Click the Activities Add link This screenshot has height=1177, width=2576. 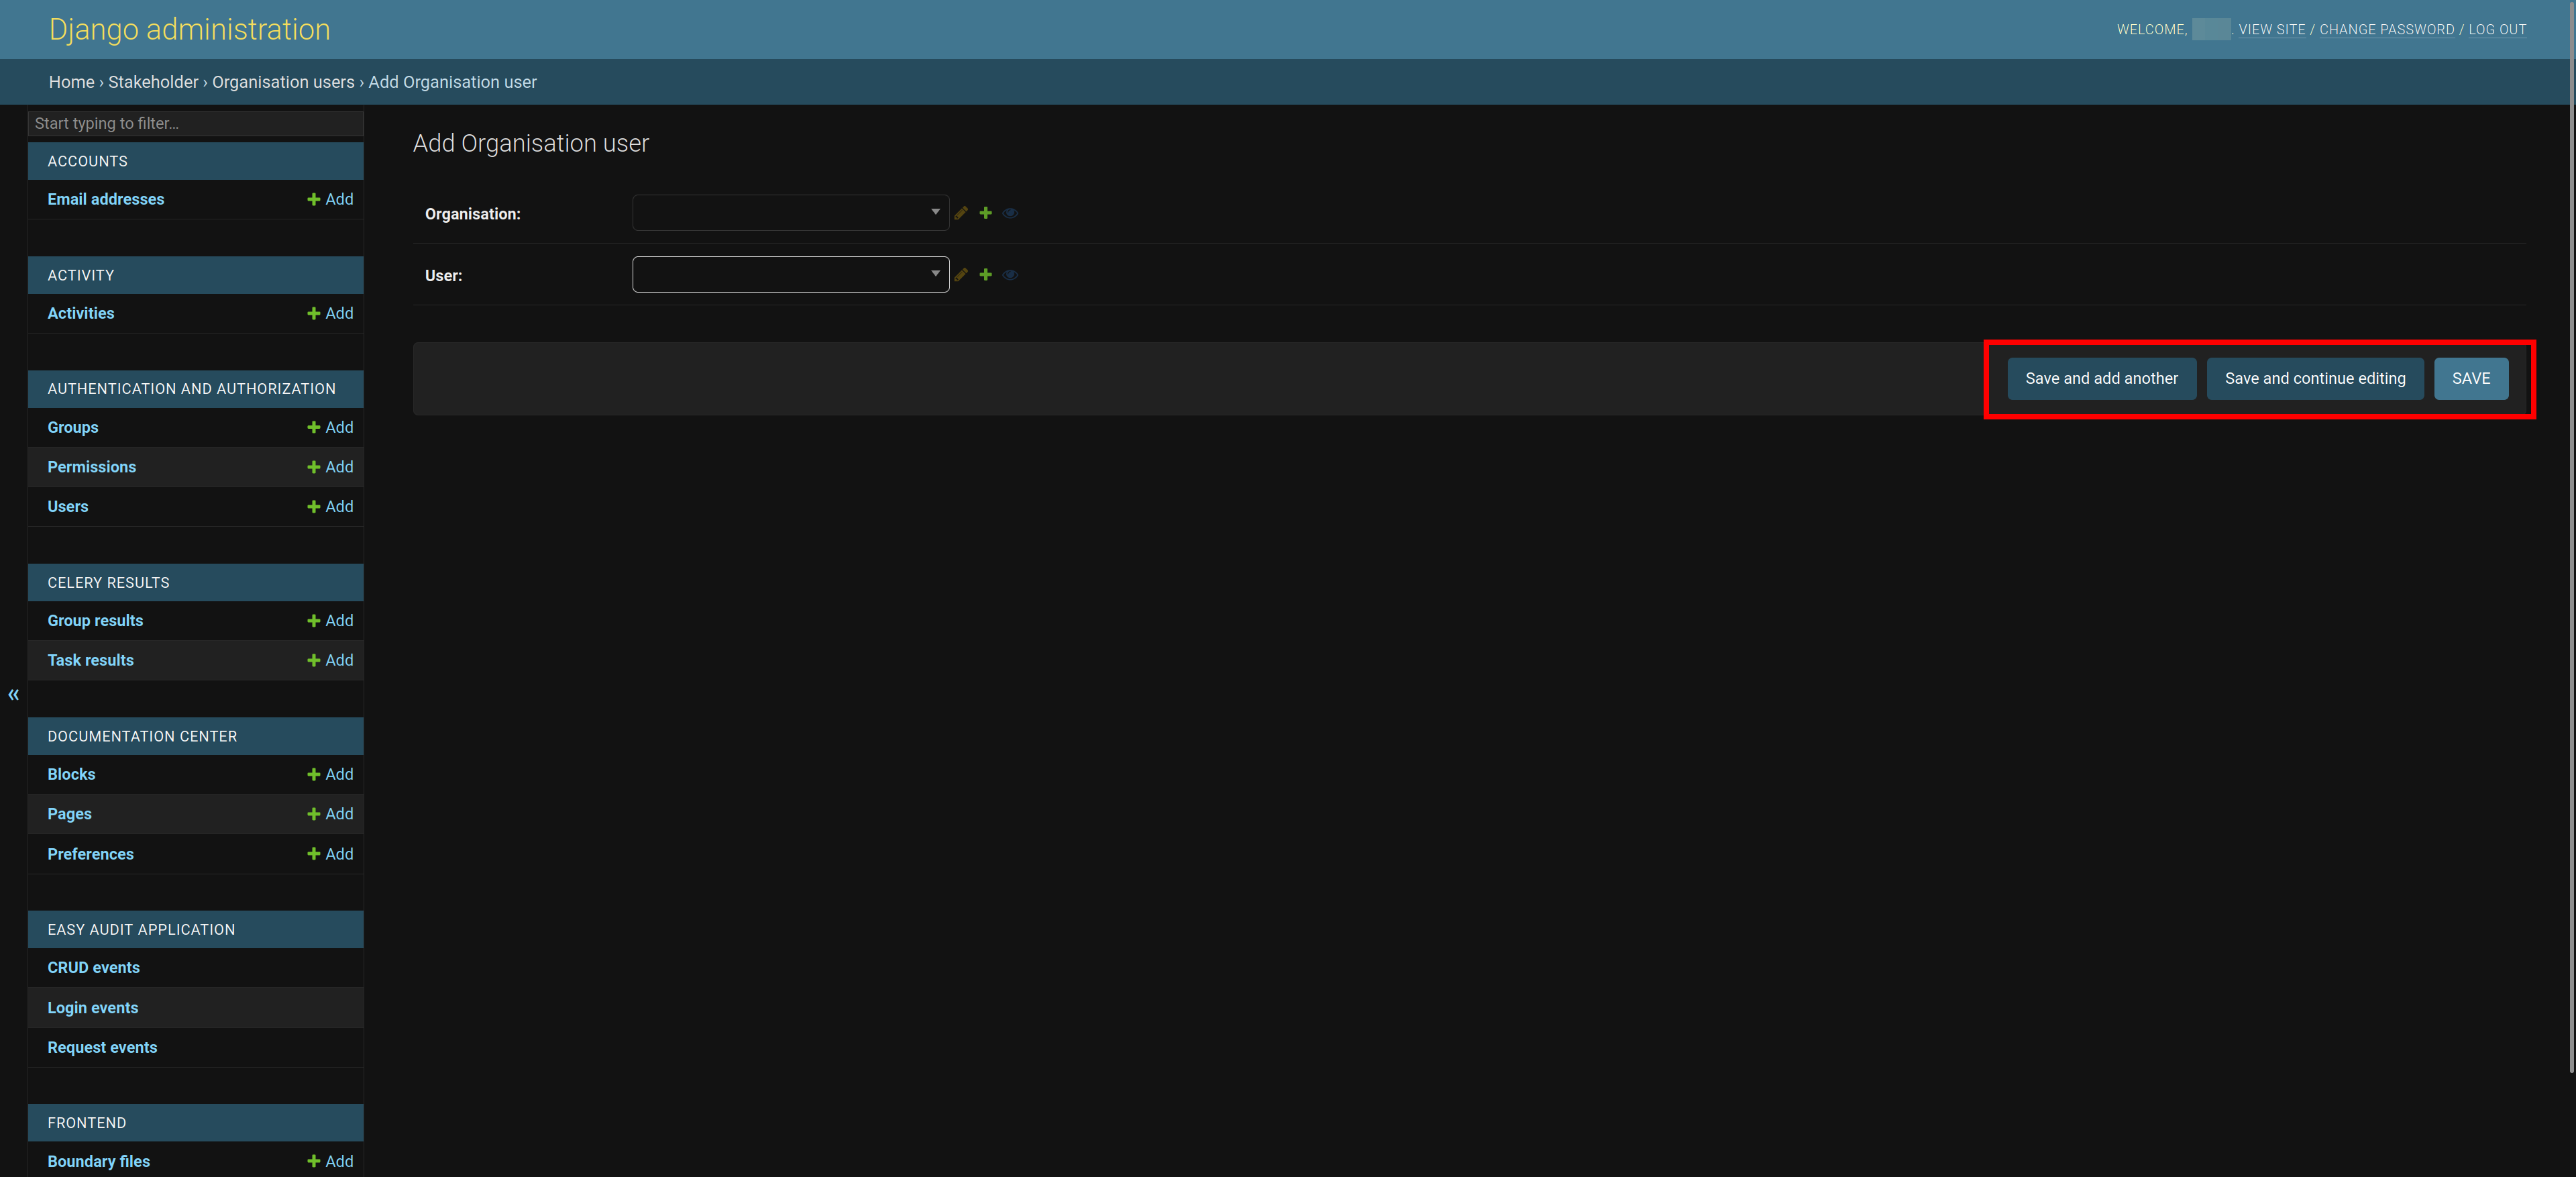click(327, 312)
